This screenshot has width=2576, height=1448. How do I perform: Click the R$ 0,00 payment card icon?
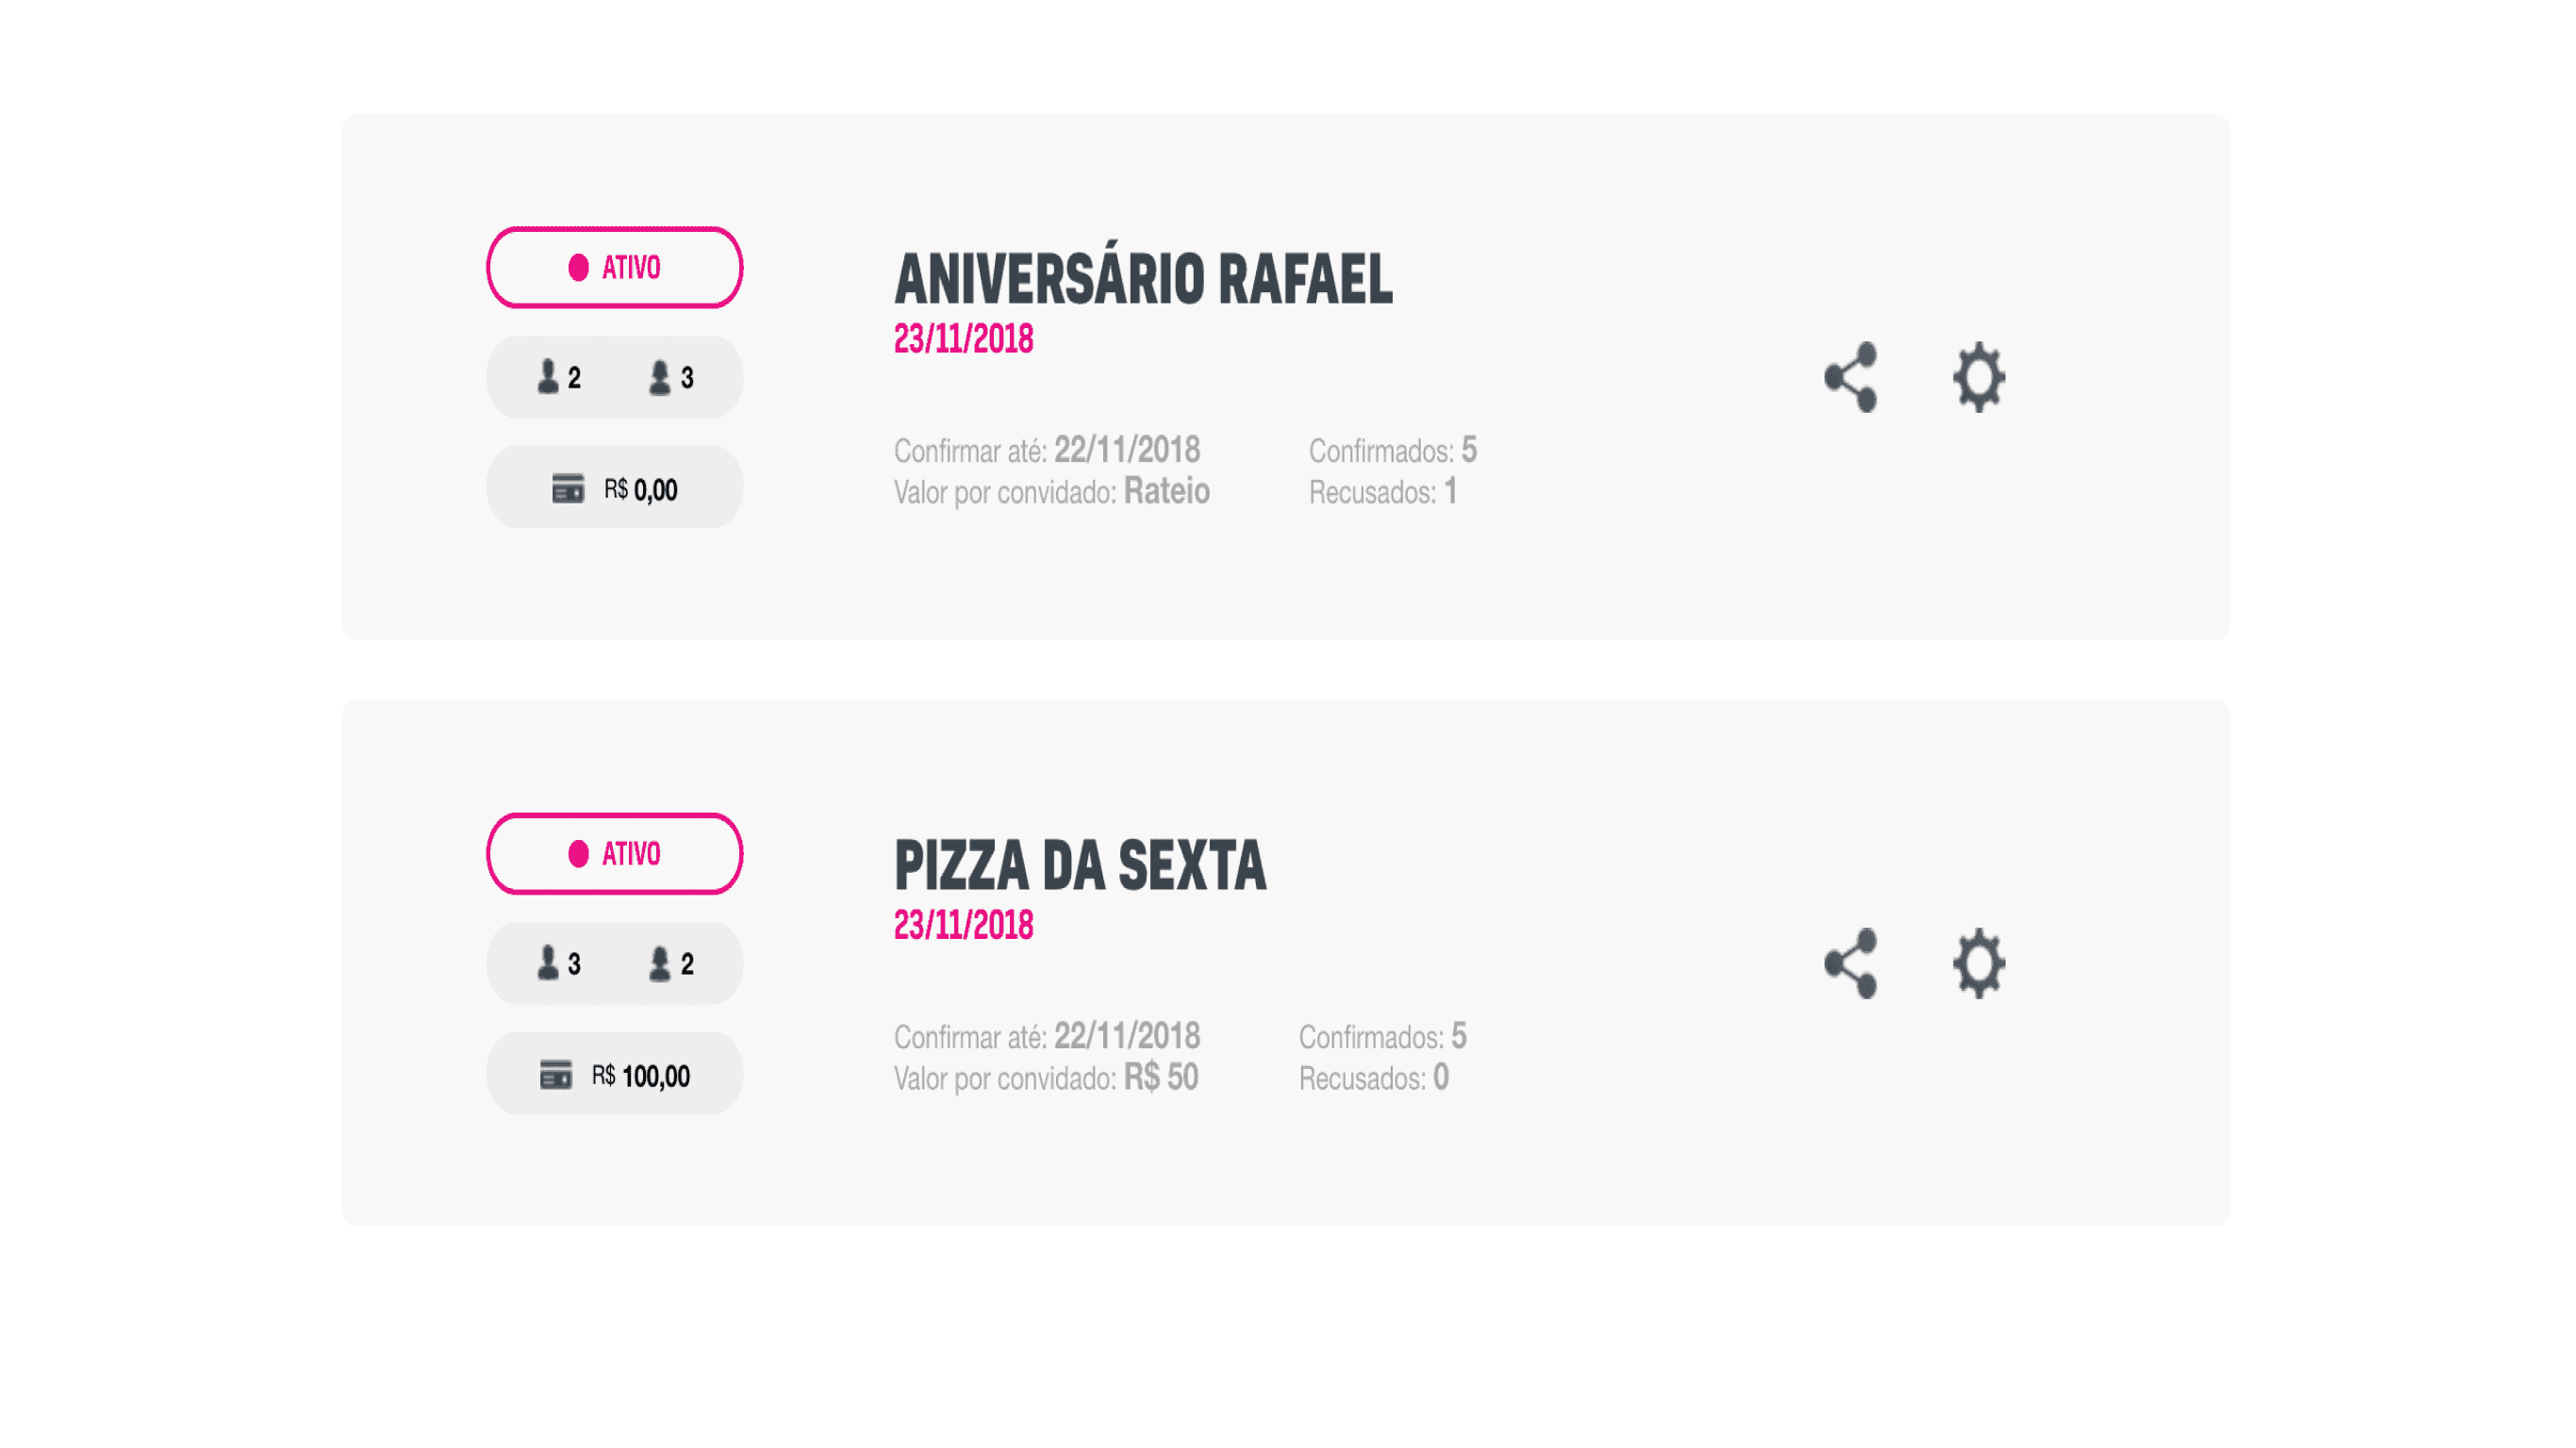coord(568,488)
